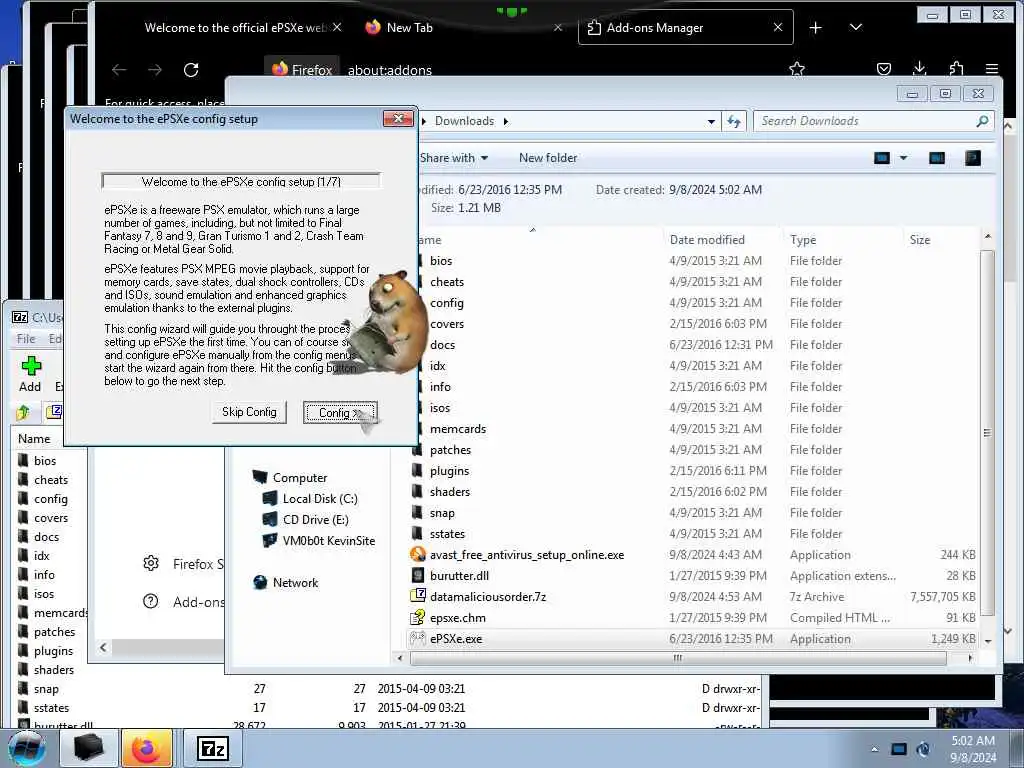Open Firefox extensions icon

[x=956, y=69]
